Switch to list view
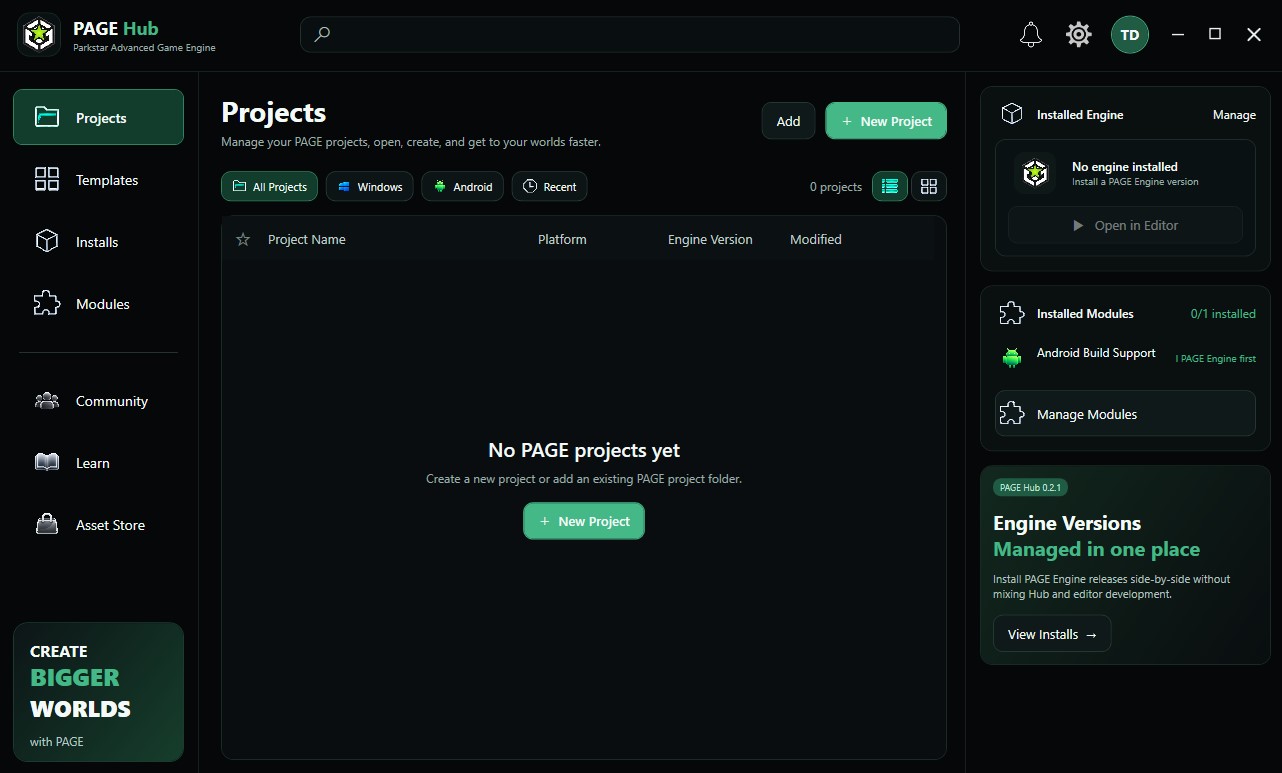 point(890,187)
